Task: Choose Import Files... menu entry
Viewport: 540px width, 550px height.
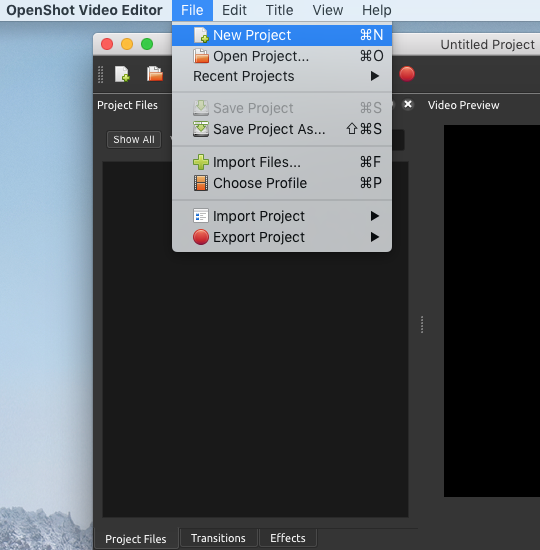Action: (282, 162)
